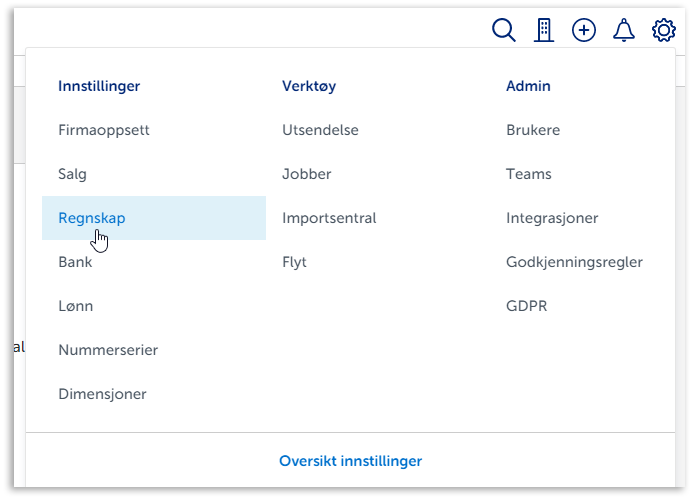The width and height of the screenshot is (695, 501).
Task: Go to Bank settings
Action: [x=75, y=262]
